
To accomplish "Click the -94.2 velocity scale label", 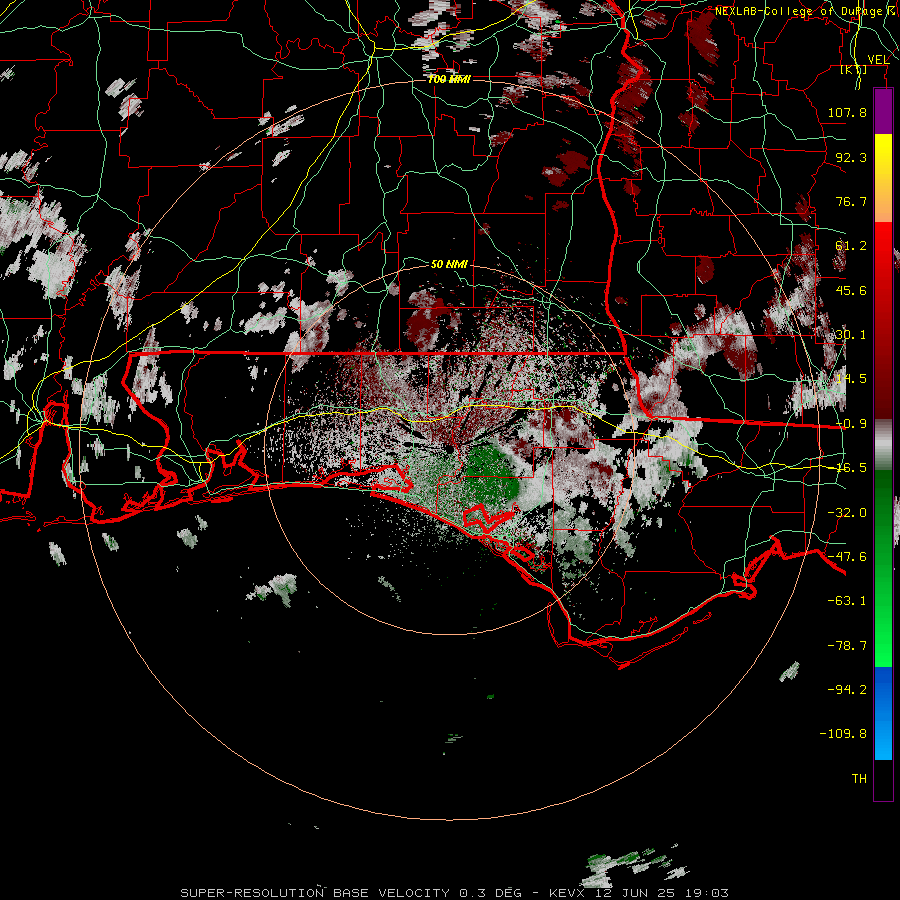I will coord(847,690).
